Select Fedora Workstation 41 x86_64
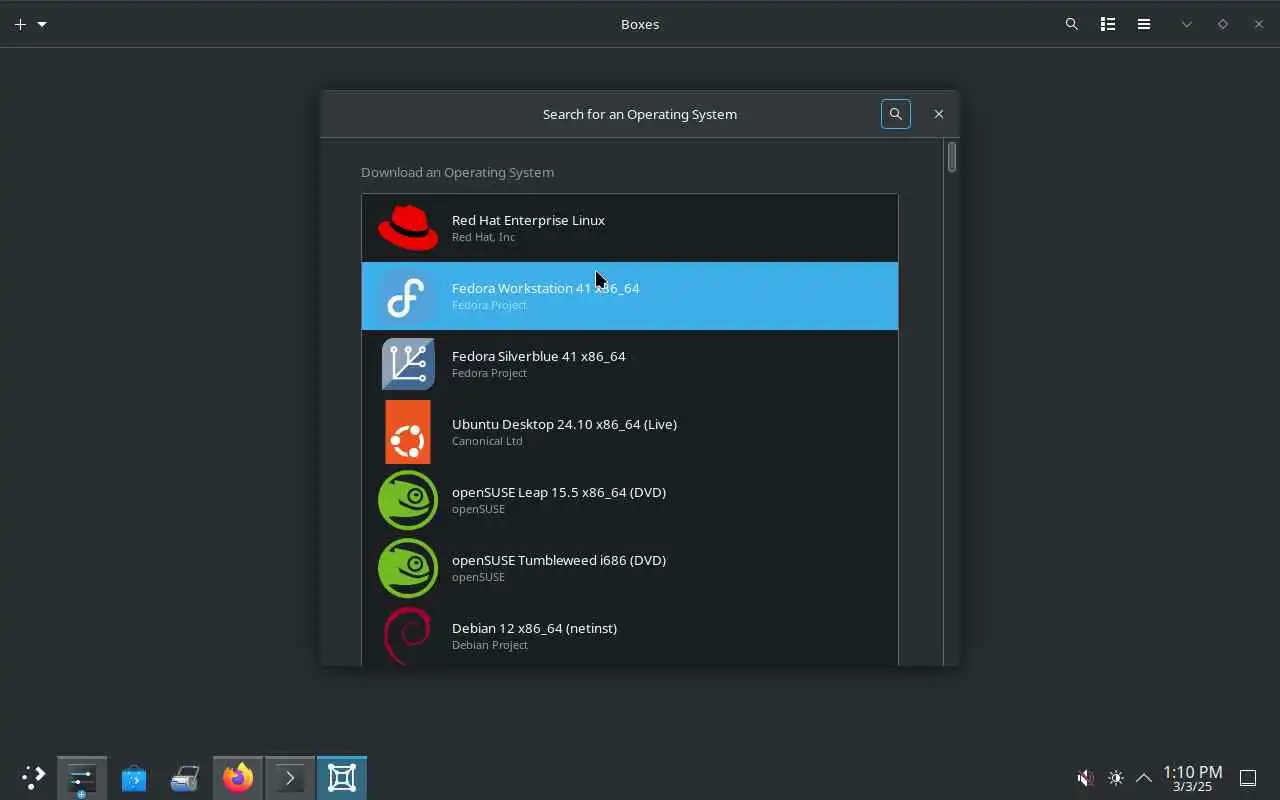 click(630, 296)
